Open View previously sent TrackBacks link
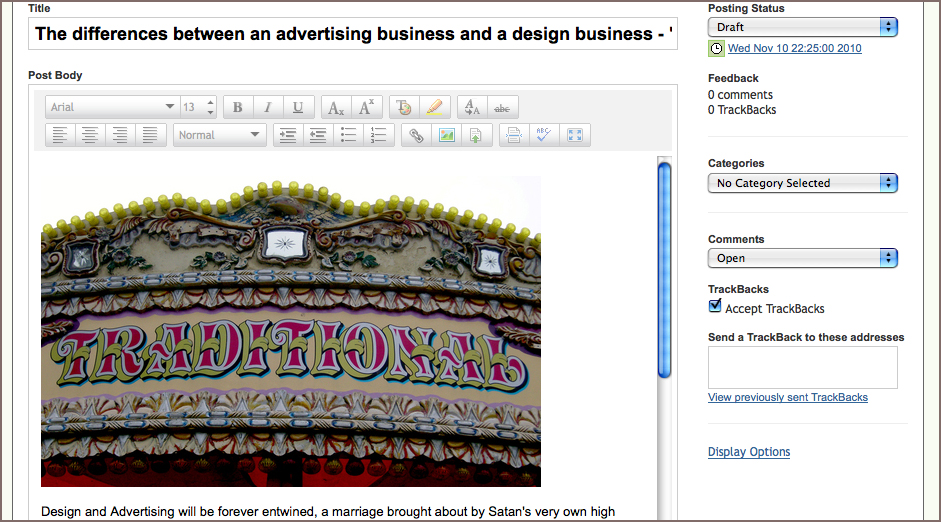The image size is (941, 522). [787, 397]
